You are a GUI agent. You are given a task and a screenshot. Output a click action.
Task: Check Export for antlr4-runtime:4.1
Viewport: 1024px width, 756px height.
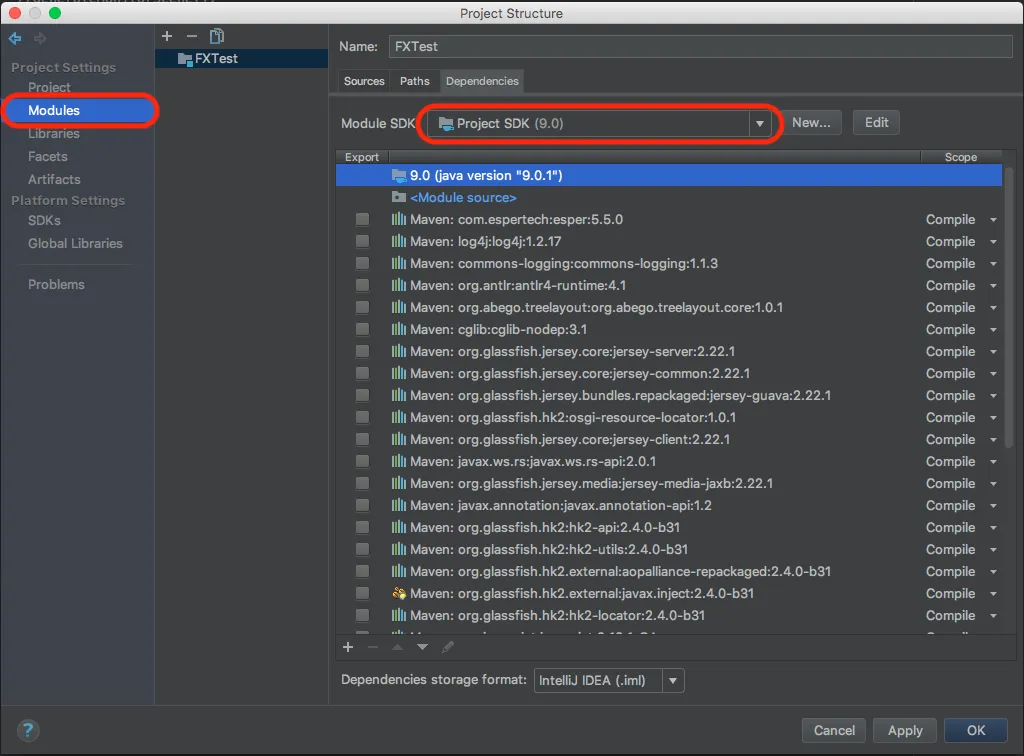tap(362, 285)
